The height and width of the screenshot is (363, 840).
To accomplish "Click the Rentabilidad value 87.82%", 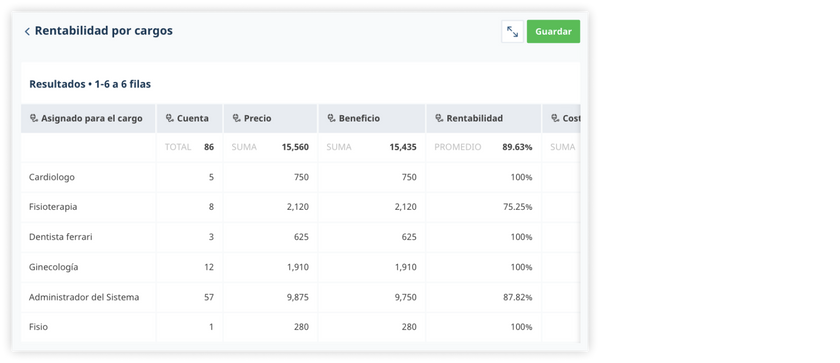I will [518, 297].
